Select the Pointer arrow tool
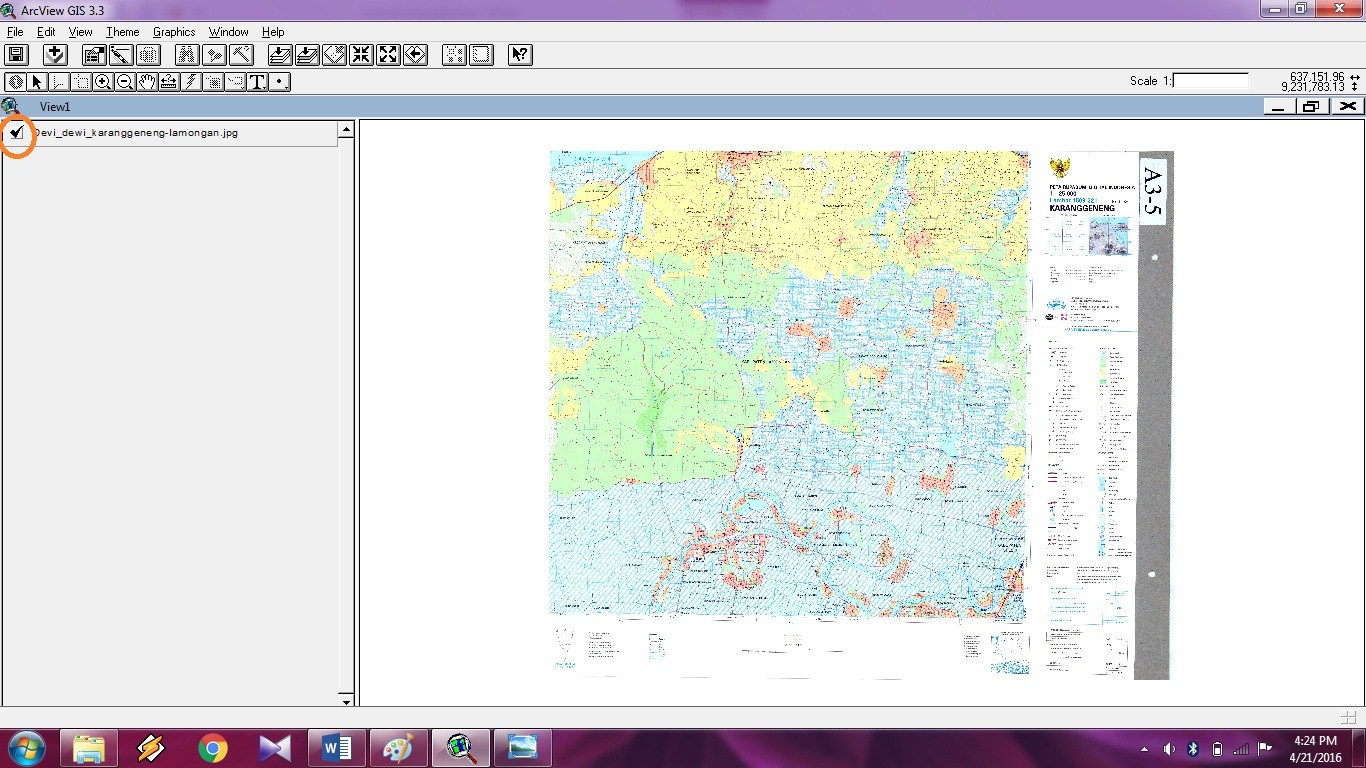The width and height of the screenshot is (1366, 768). [x=37, y=82]
